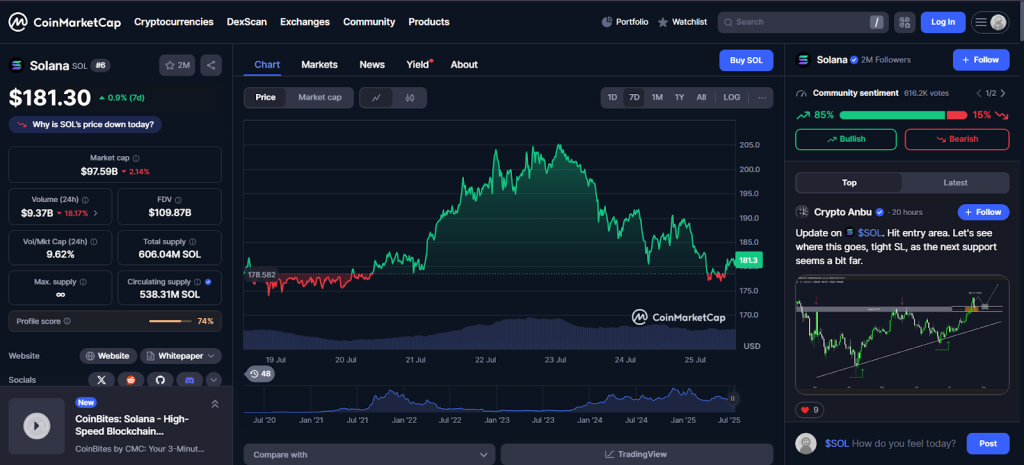Click the Total supply info icon
This screenshot has width=1024, height=465.
pyautogui.click(x=192, y=242)
